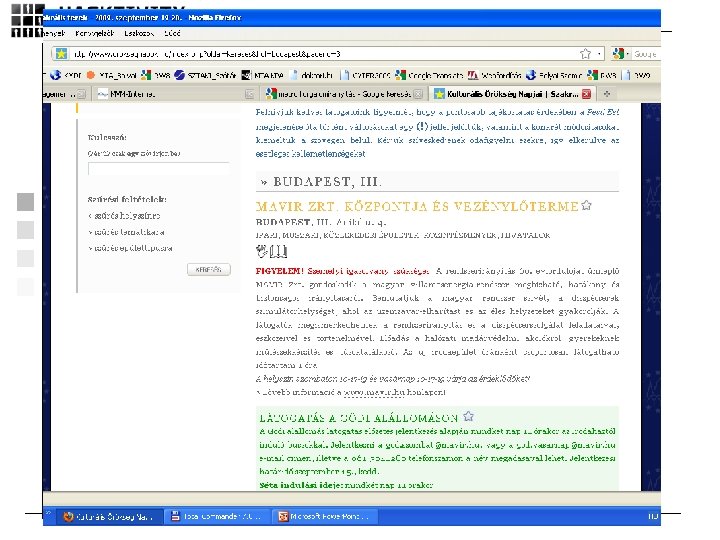Click the Budapest, III. section heading
The width and height of the screenshot is (720, 540).
pos(327,182)
